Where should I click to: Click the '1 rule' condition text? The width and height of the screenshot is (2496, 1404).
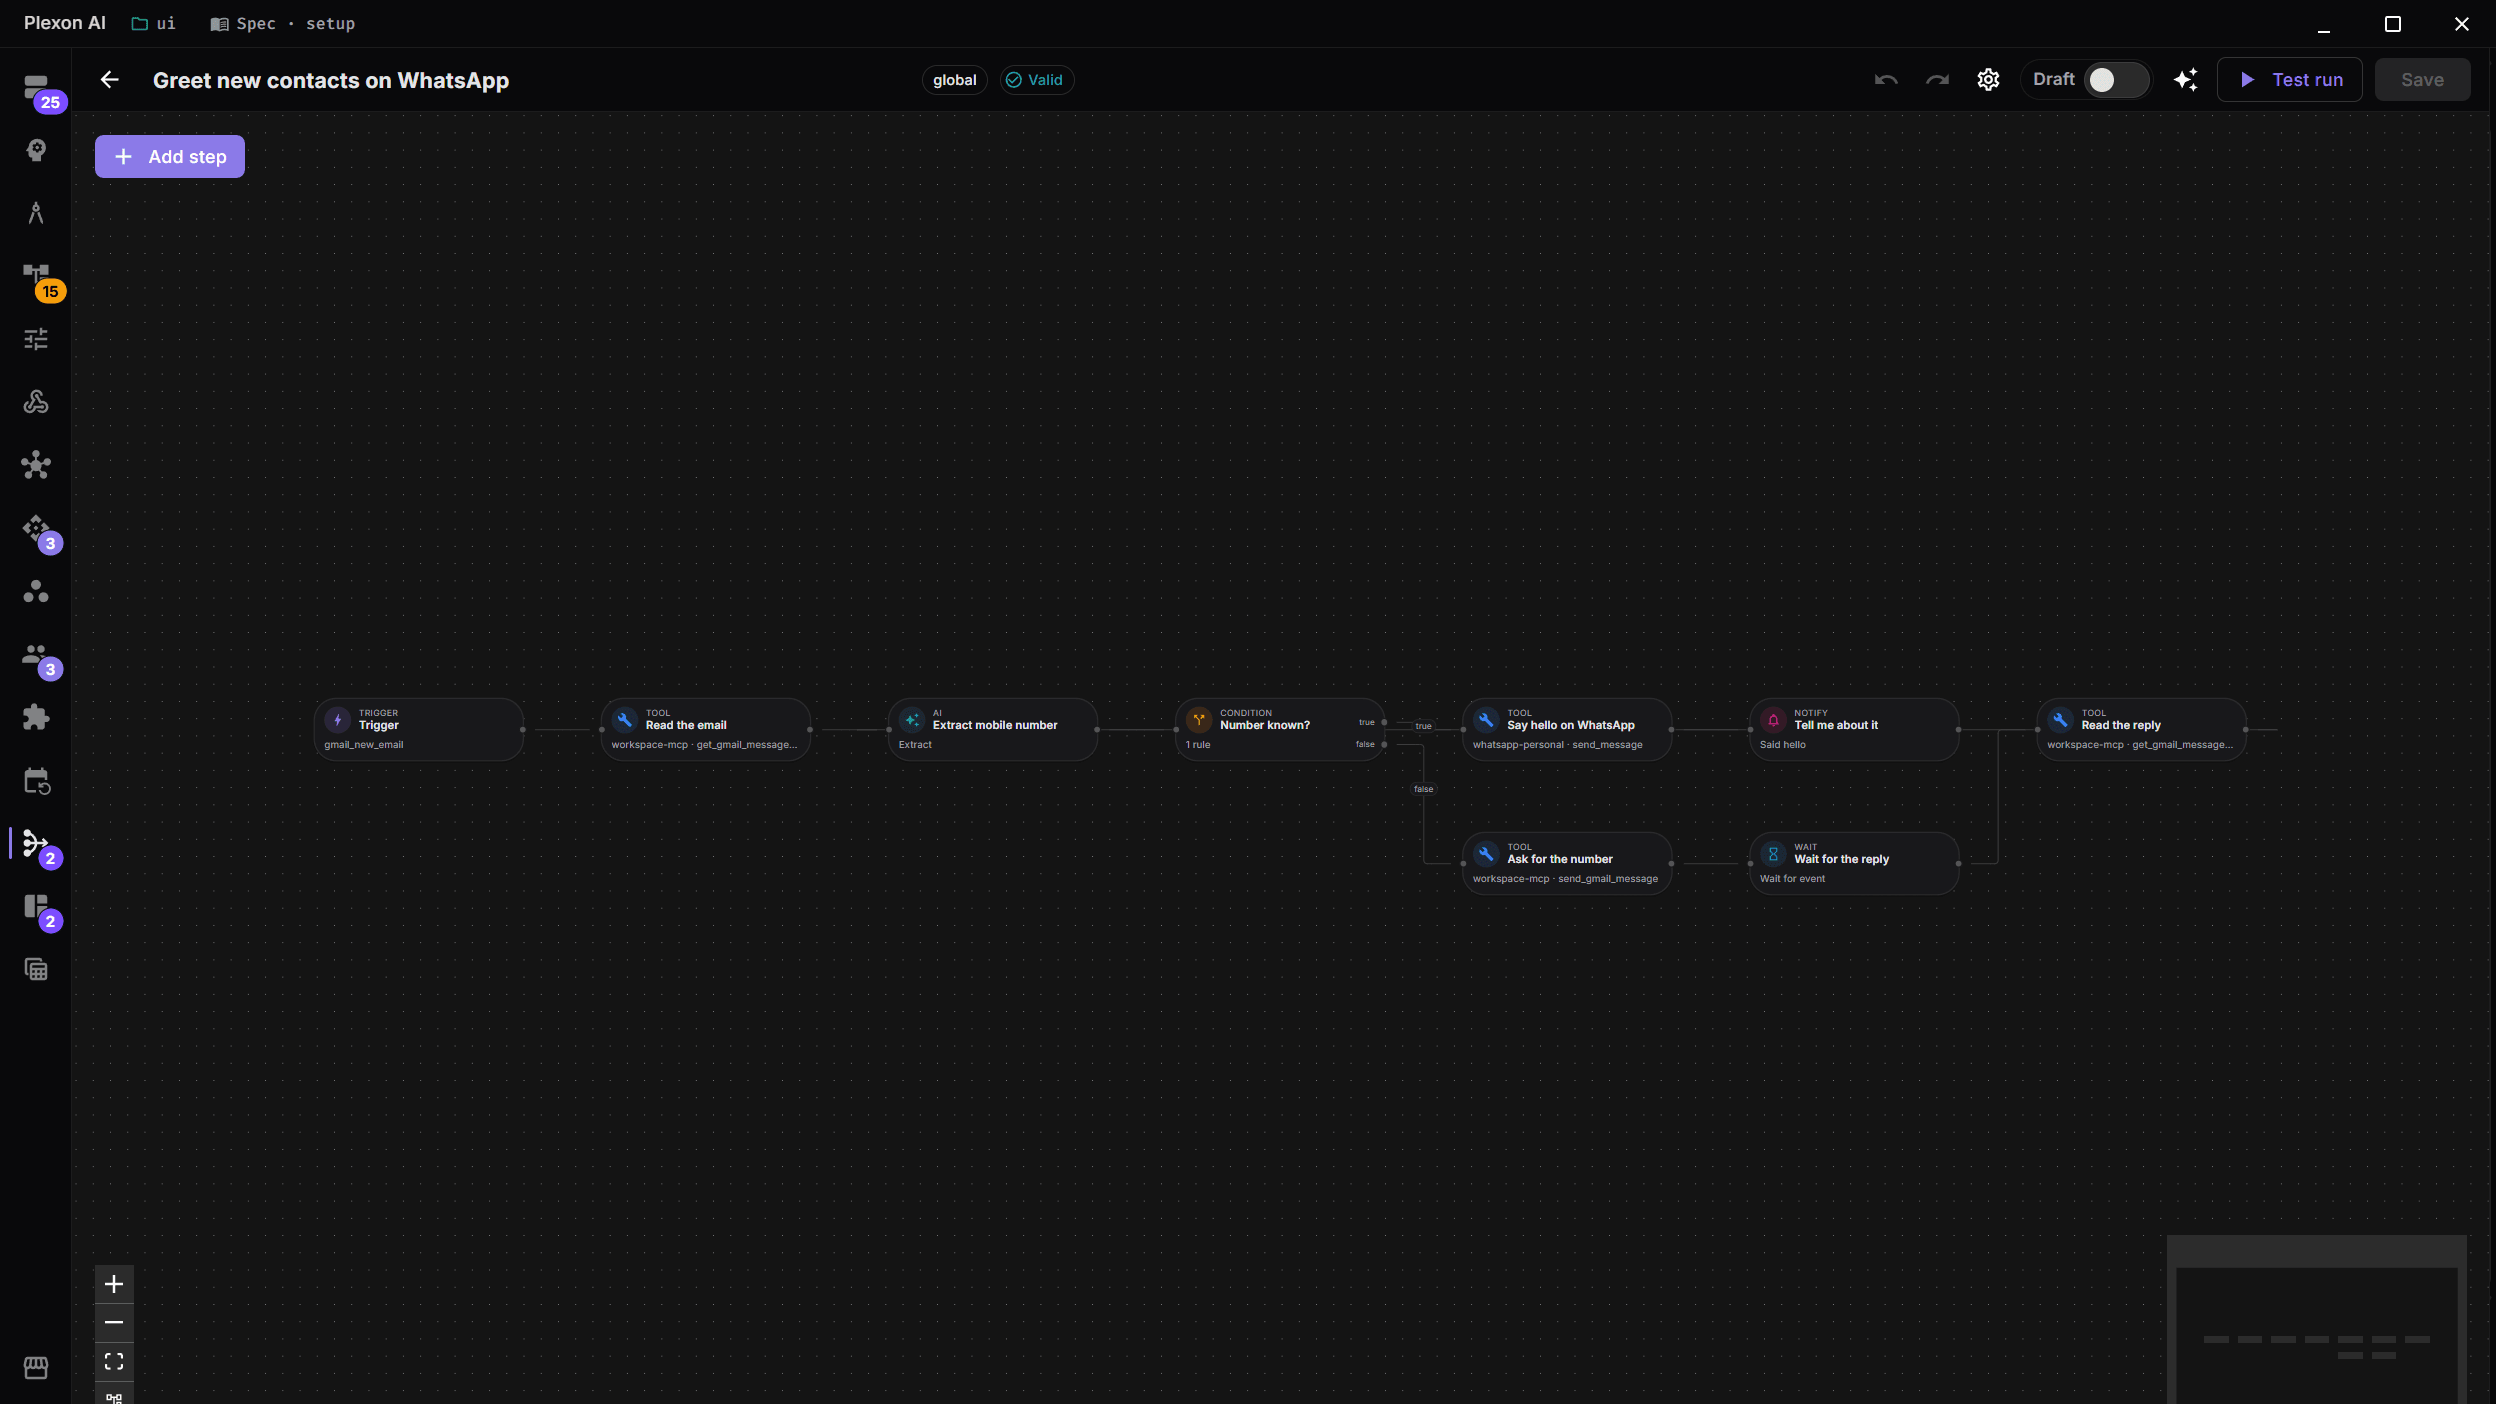1198,745
